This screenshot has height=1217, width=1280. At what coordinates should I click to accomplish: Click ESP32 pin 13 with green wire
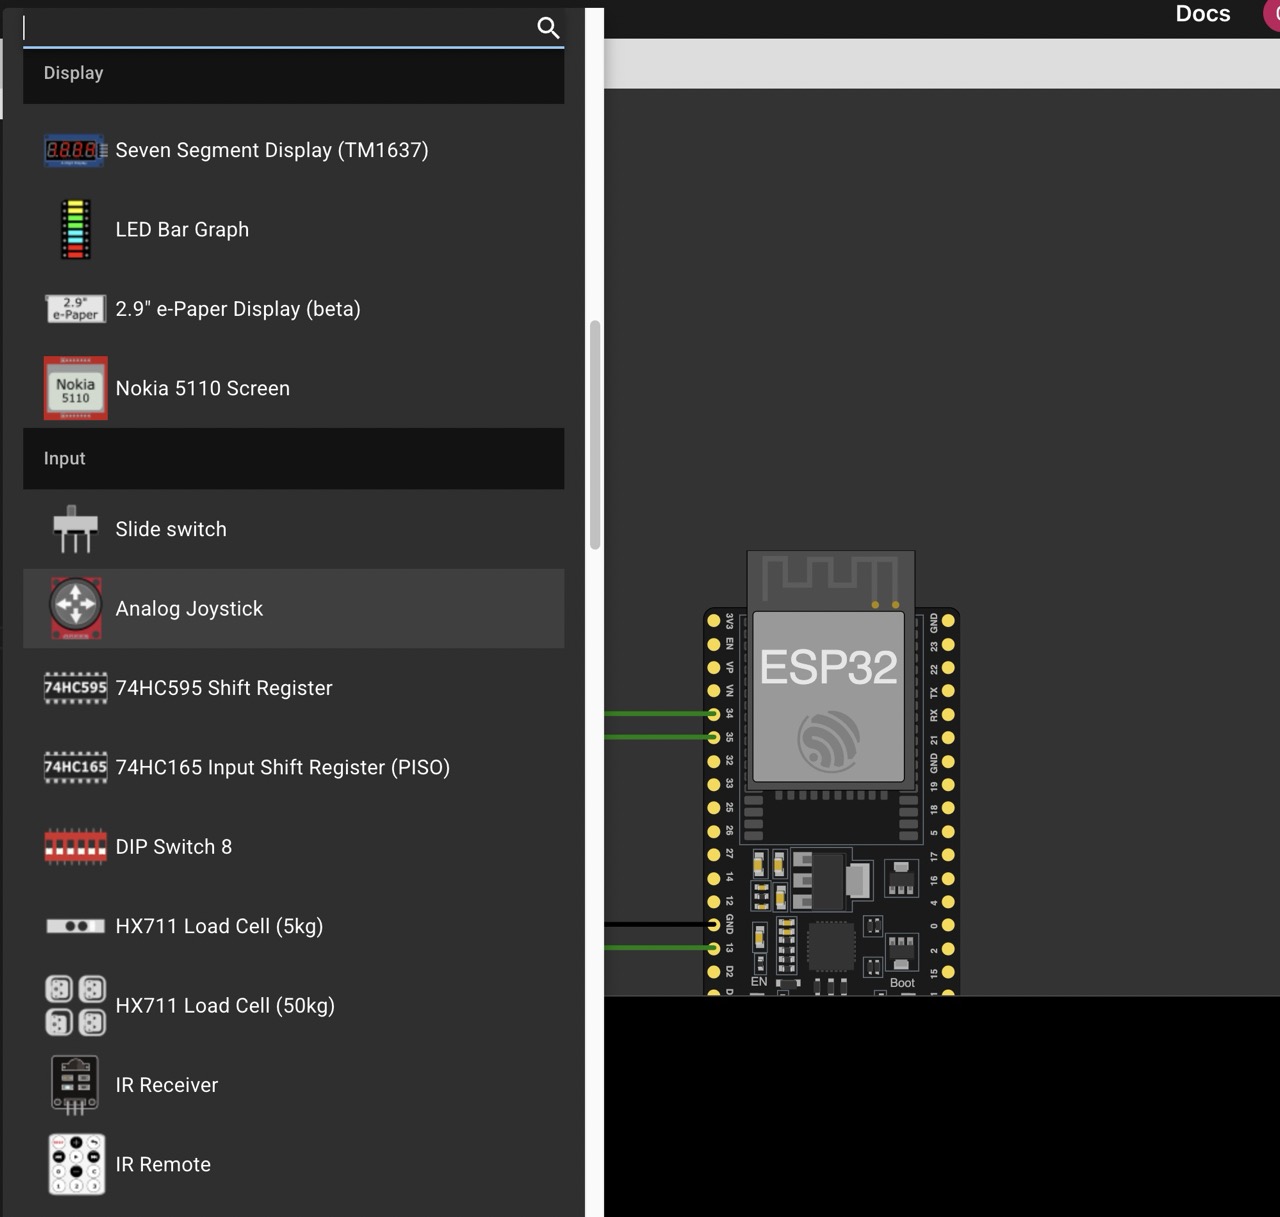tap(714, 948)
